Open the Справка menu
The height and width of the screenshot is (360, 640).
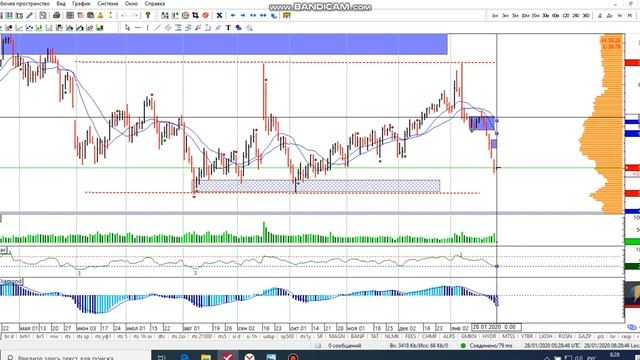tap(155, 4)
